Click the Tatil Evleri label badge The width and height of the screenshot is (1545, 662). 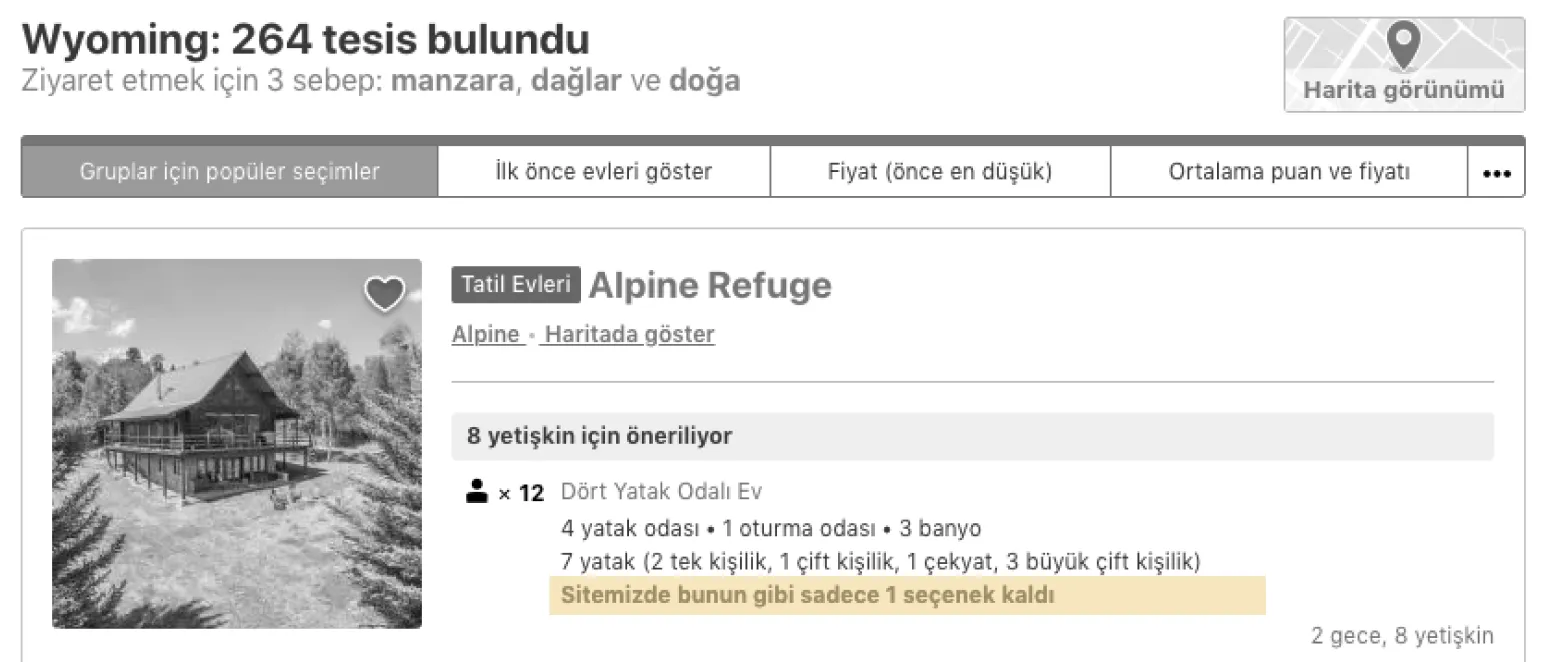pos(515,284)
